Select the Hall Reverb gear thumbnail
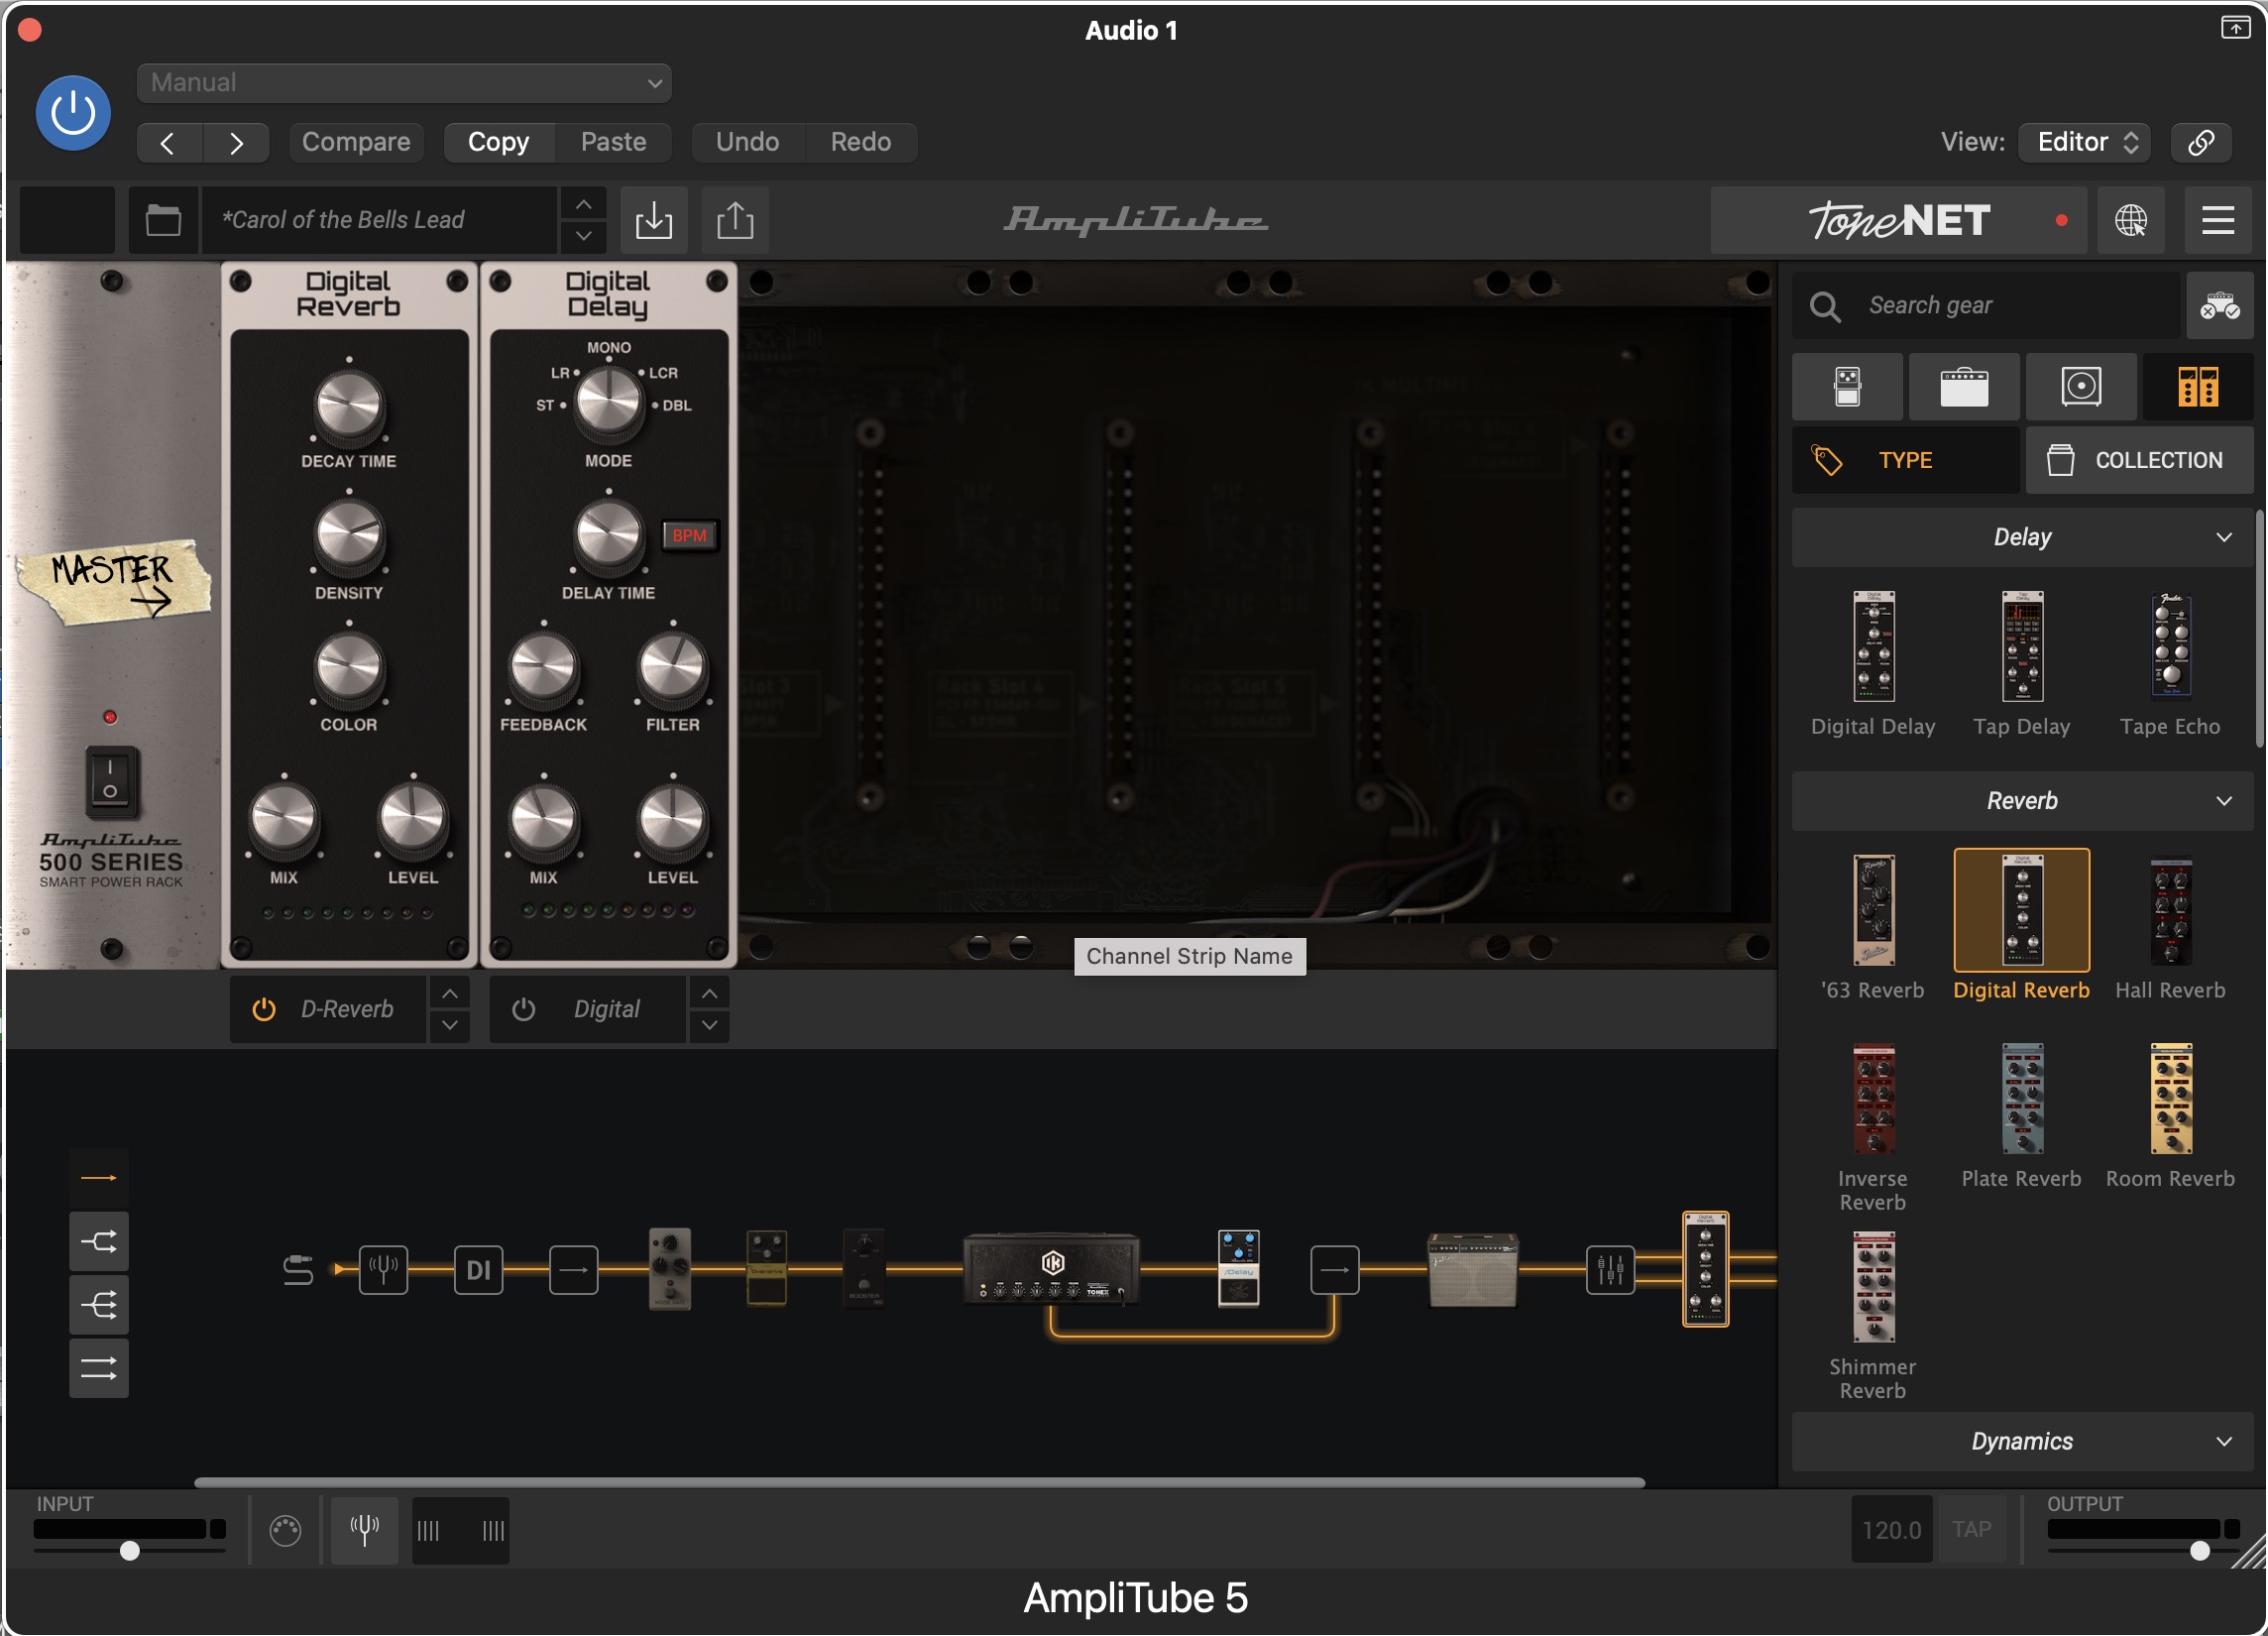The image size is (2268, 1636). pos(2170,911)
